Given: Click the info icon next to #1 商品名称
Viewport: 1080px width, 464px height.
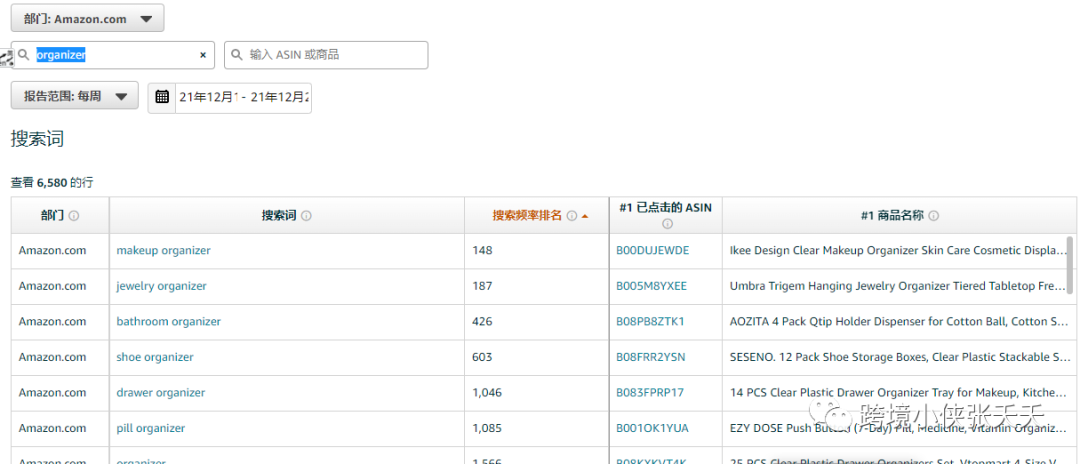Looking at the screenshot, I should click(x=934, y=215).
